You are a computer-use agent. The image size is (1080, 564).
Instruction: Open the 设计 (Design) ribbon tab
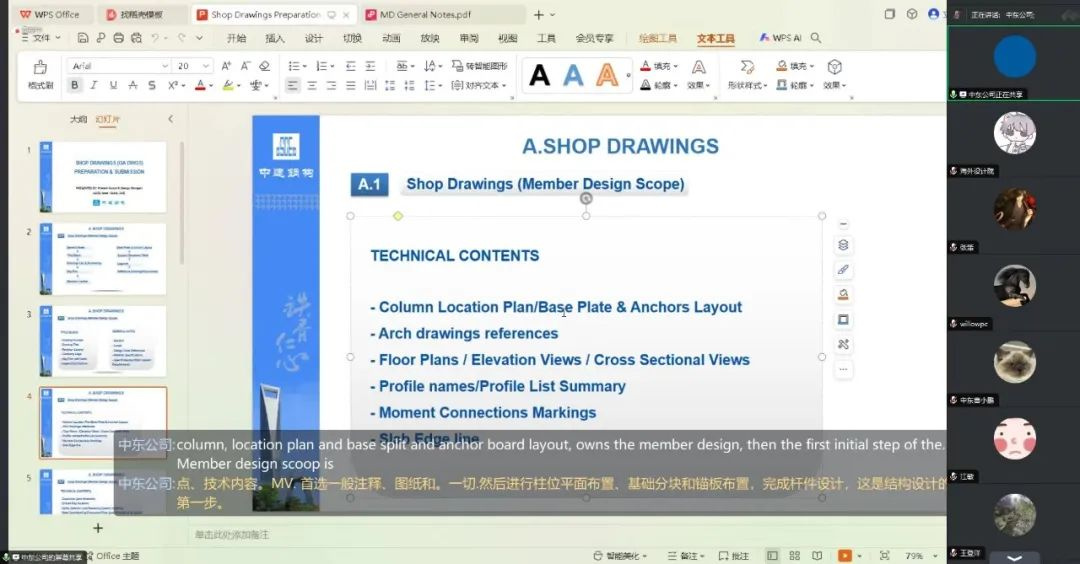(x=313, y=38)
